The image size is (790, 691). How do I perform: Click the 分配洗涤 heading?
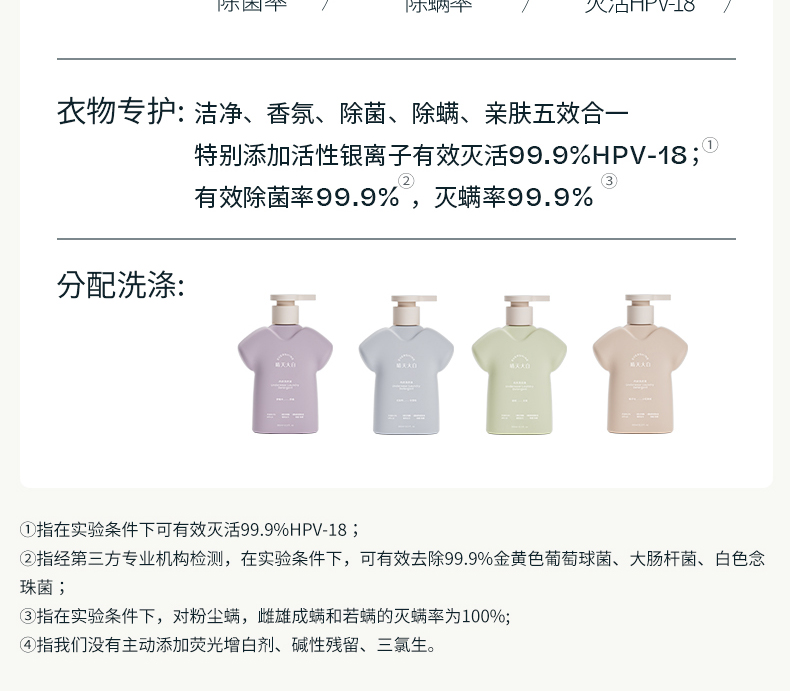click(x=120, y=285)
